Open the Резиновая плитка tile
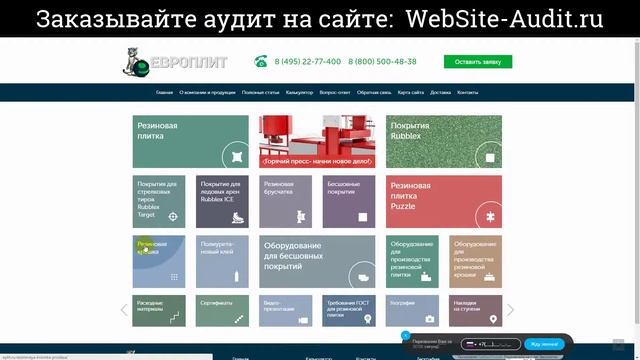Image resolution: width=640 pixels, height=360 pixels. click(191, 141)
